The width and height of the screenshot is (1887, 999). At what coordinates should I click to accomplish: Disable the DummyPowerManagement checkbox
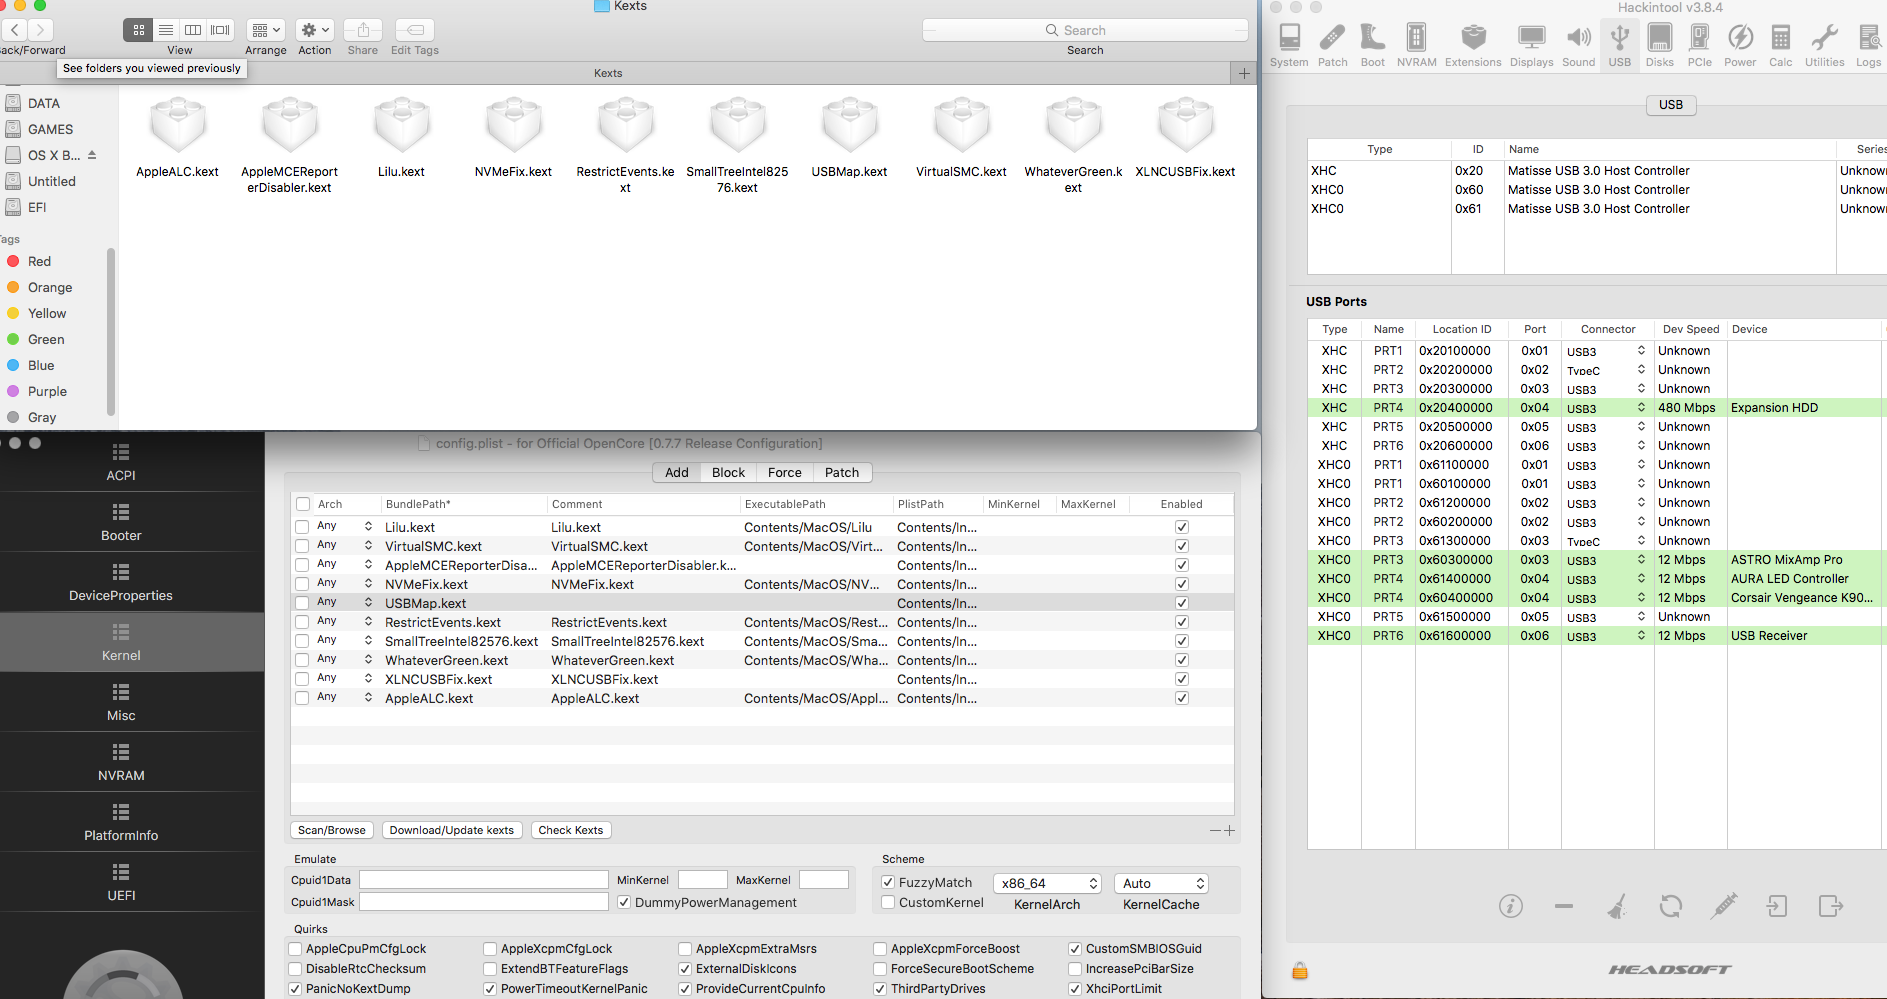pos(624,902)
